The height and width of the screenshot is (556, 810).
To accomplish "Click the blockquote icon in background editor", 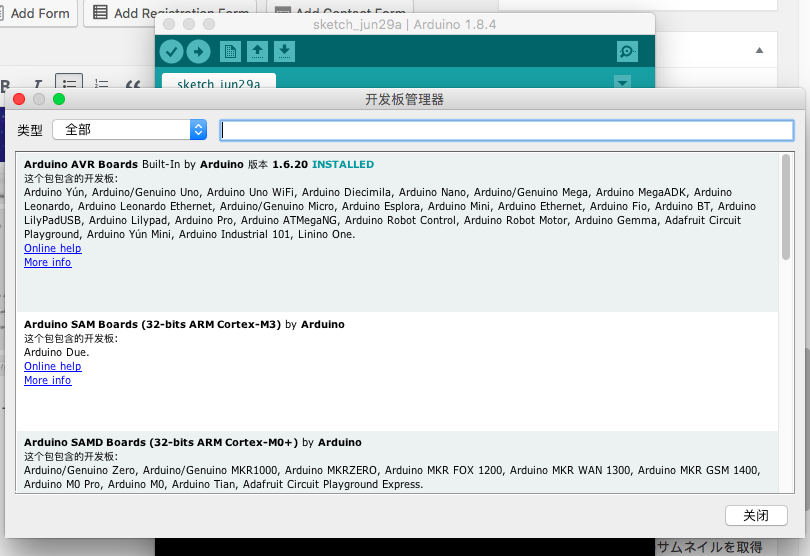I will (133, 84).
